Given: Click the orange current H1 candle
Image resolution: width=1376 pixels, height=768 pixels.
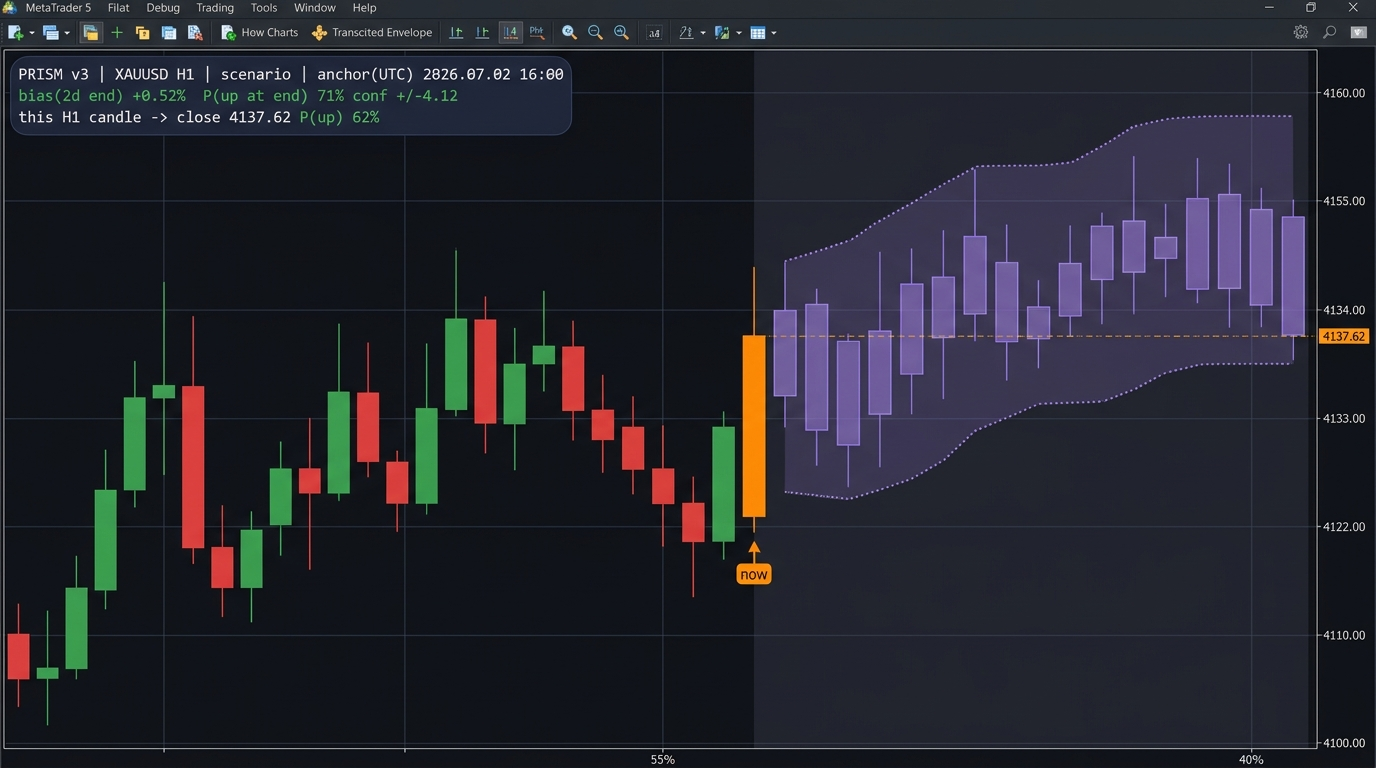Looking at the screenshot, I should [754, 426].
